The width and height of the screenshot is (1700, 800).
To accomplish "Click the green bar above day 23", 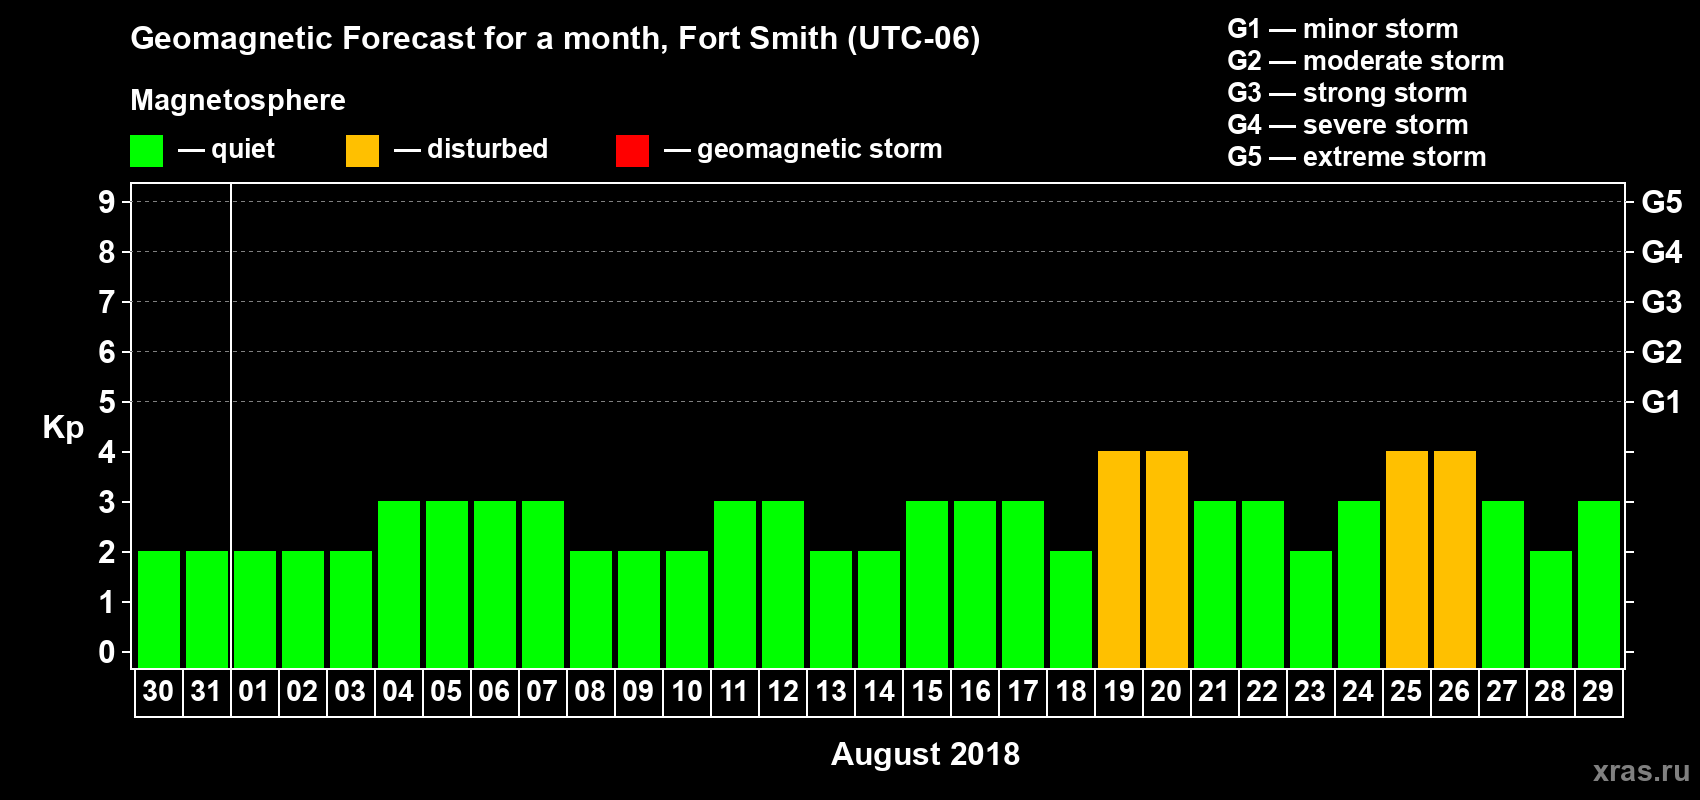I will 1311,609.
